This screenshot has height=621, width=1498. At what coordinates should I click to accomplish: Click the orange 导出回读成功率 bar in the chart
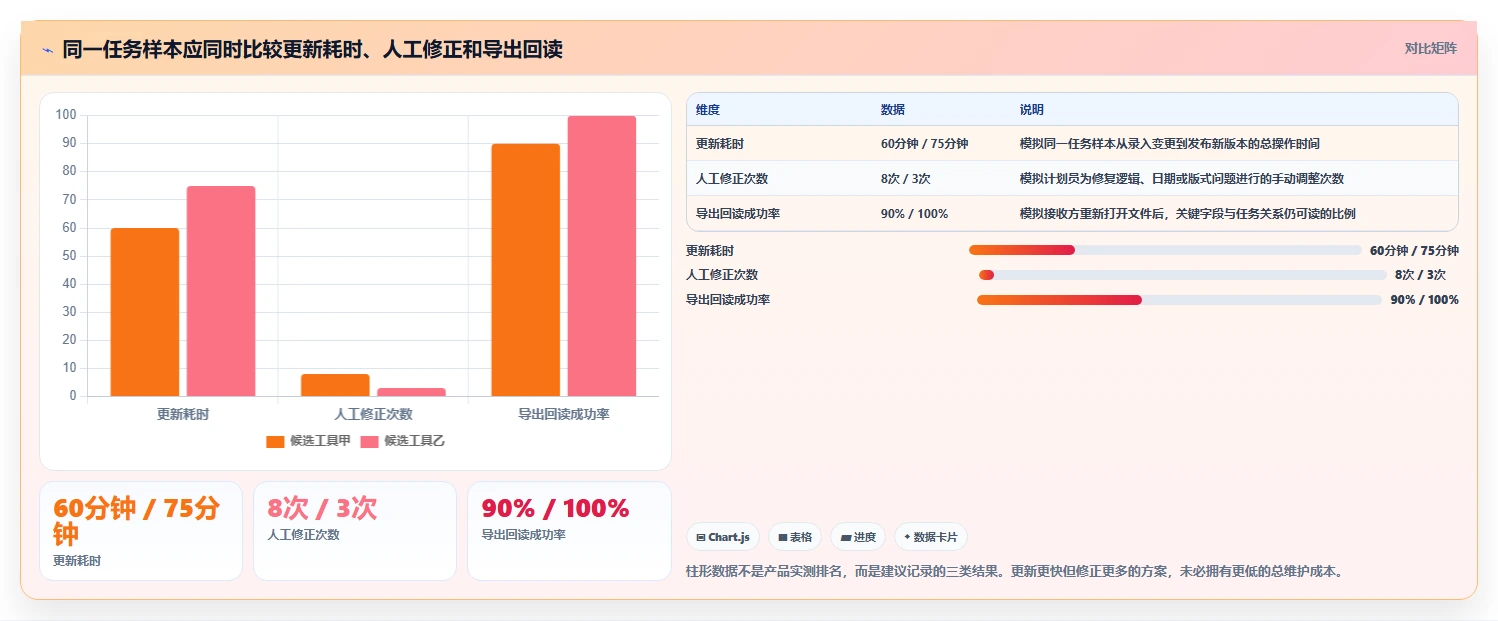point(526,270)
